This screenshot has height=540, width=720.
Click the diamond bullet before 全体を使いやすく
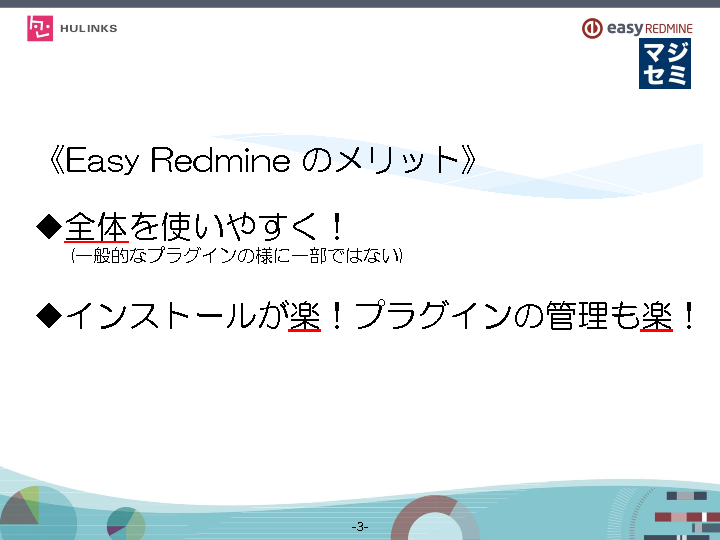tap(49, 226)
